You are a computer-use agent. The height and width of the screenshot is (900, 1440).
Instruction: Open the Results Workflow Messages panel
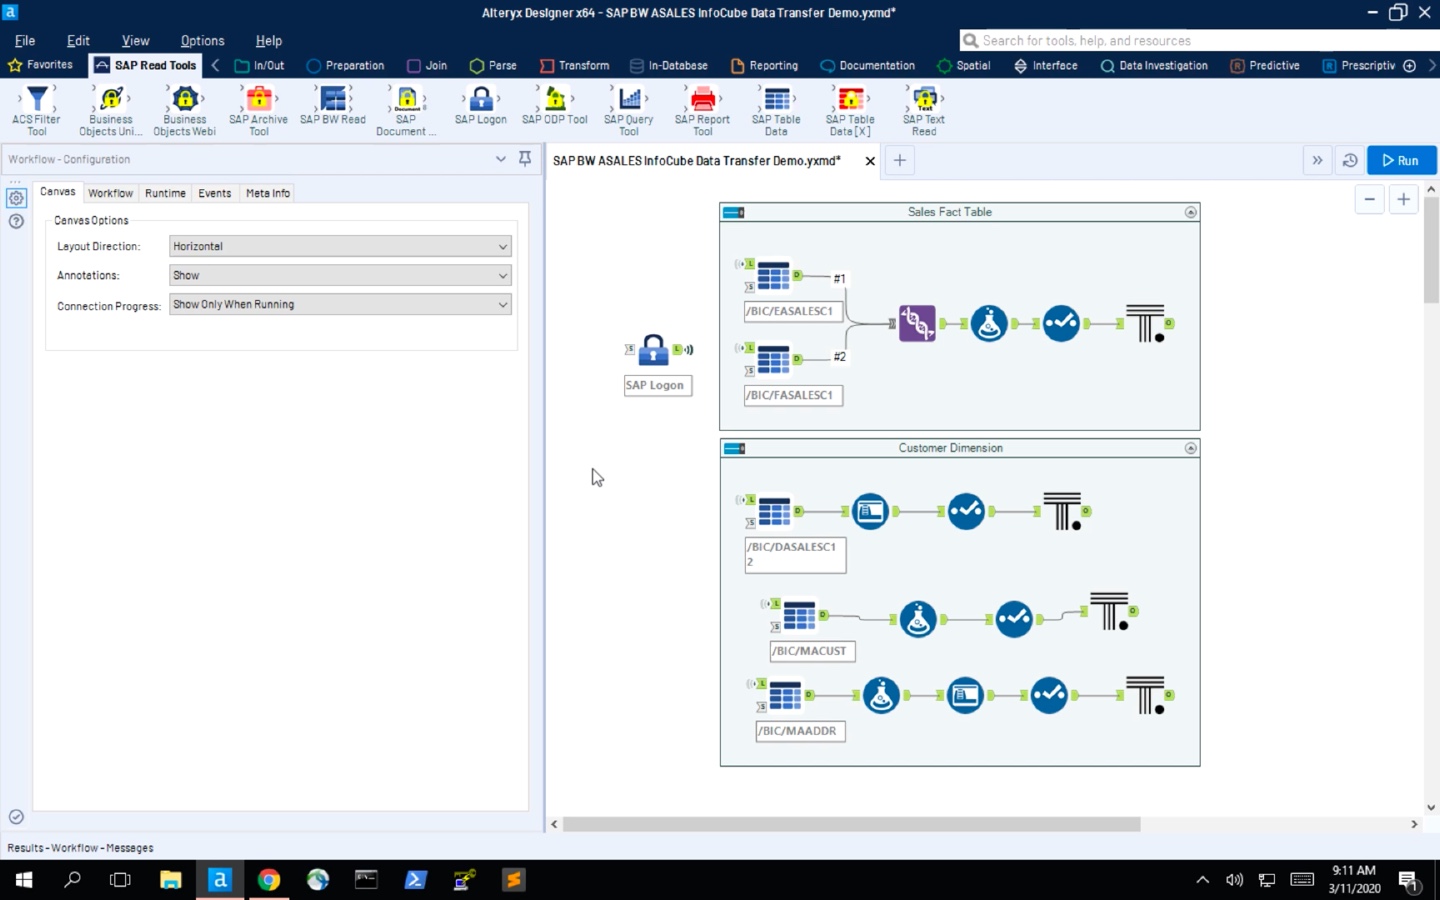click(80, 848)
